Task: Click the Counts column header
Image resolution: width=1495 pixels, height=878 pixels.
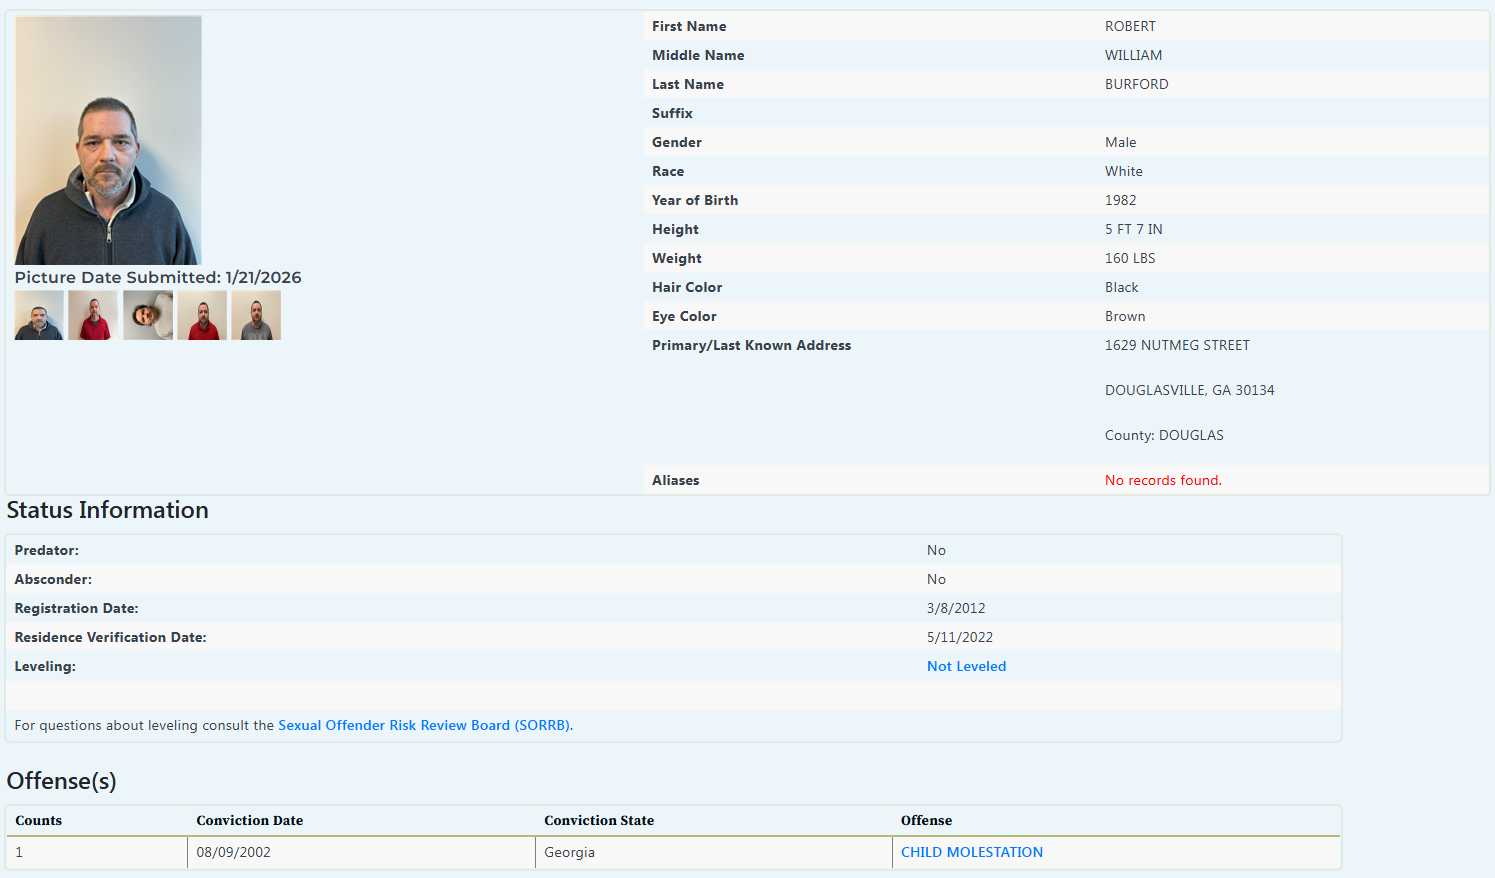Action: 39,820
